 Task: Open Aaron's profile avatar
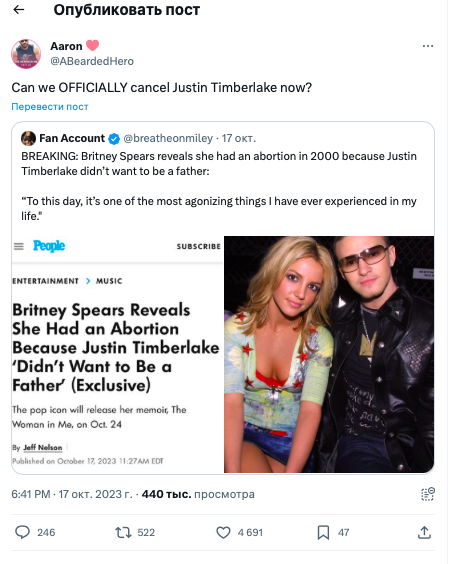click(26, 54)
